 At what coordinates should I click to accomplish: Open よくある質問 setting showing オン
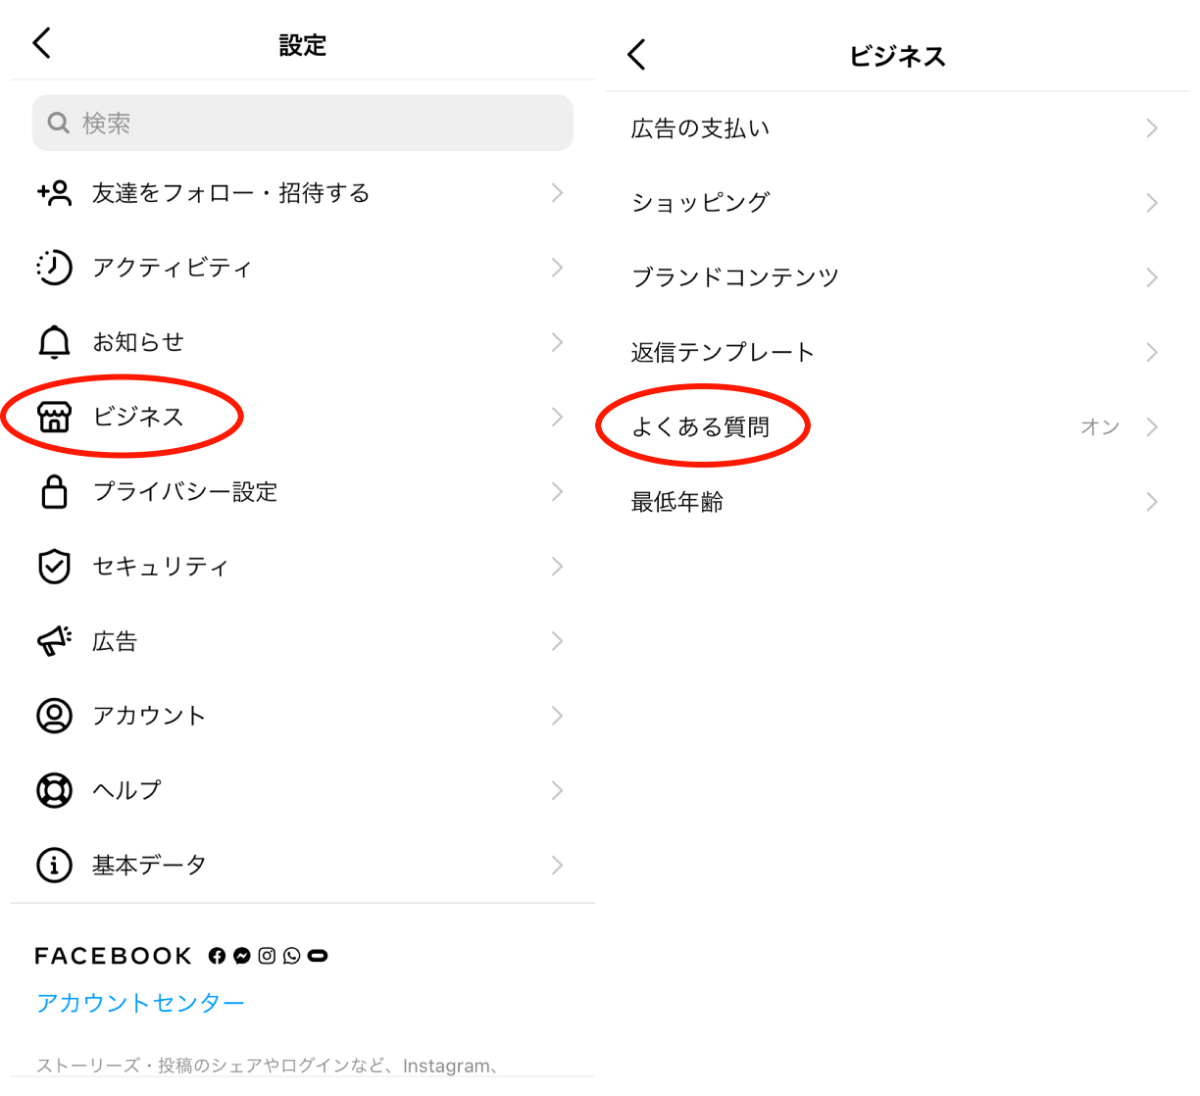coord(897,427)
